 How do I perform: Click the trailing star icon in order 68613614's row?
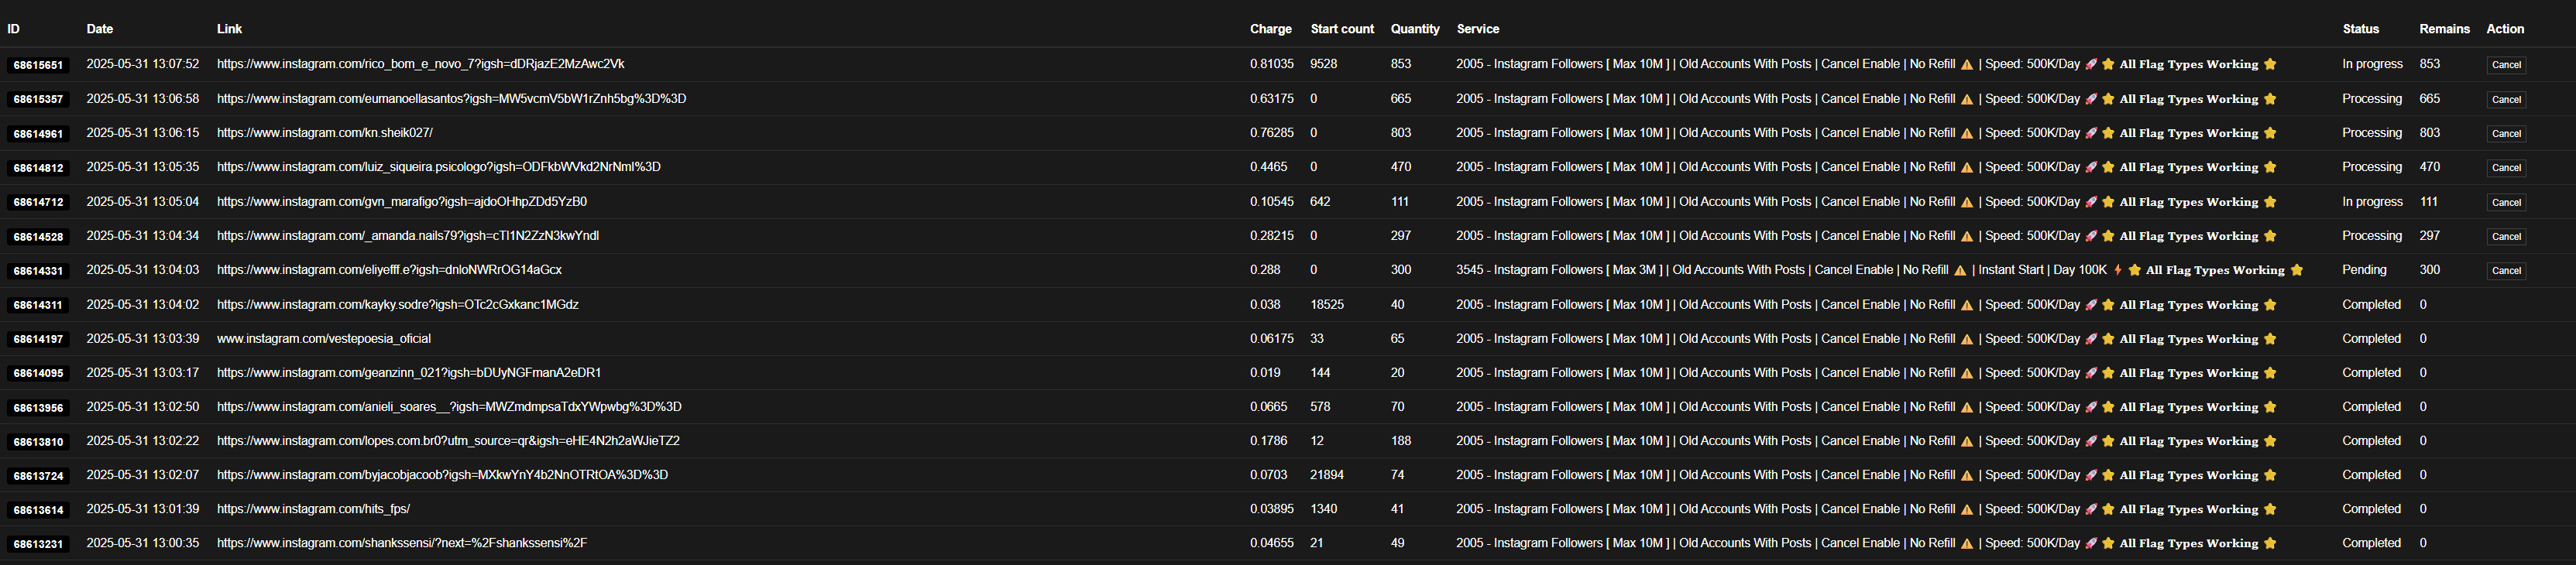2270,509
